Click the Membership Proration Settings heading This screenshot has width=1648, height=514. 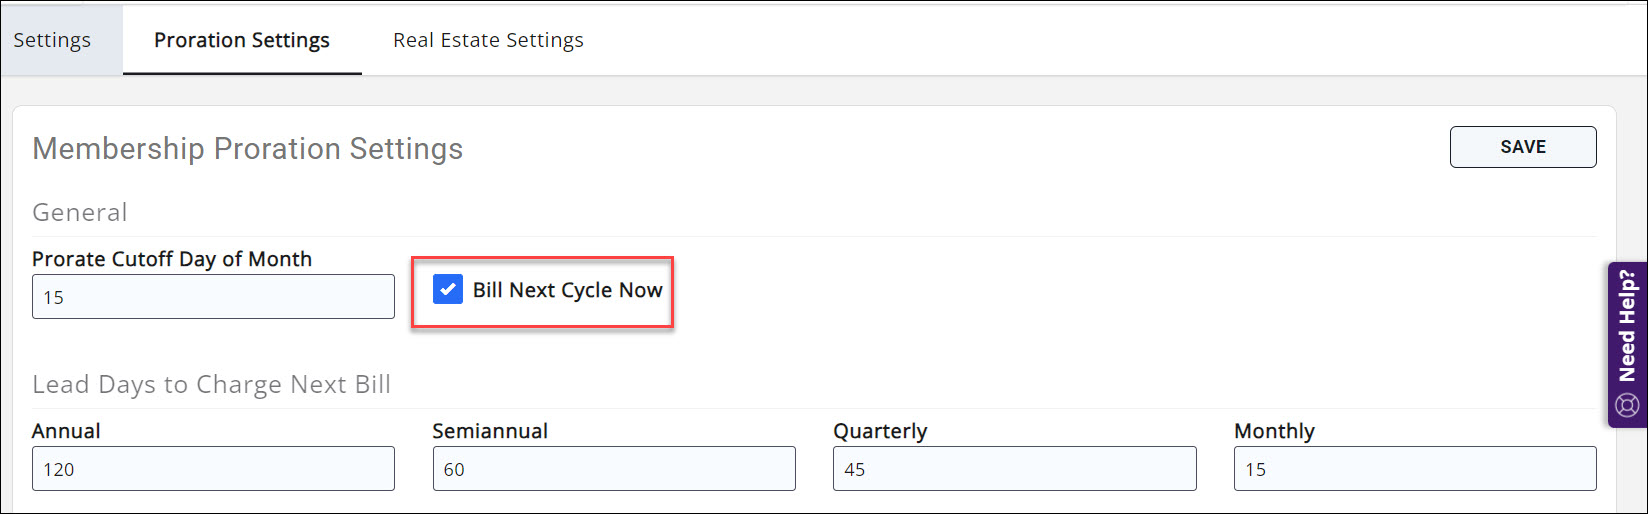pyautogui.click(x=248, y=149)
